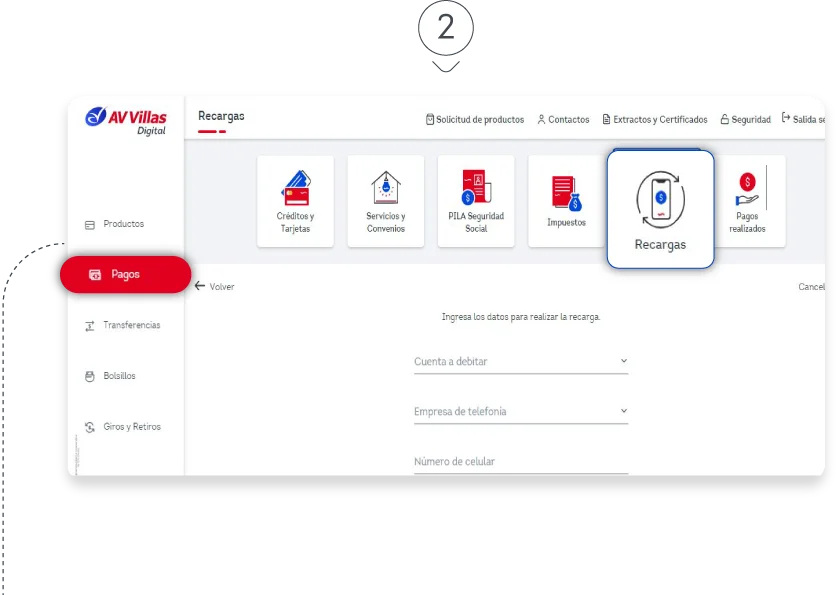This screenshot has height=595, width=837.
Task: Select the Servicios y Convenios tile
Action: point(385,200)
